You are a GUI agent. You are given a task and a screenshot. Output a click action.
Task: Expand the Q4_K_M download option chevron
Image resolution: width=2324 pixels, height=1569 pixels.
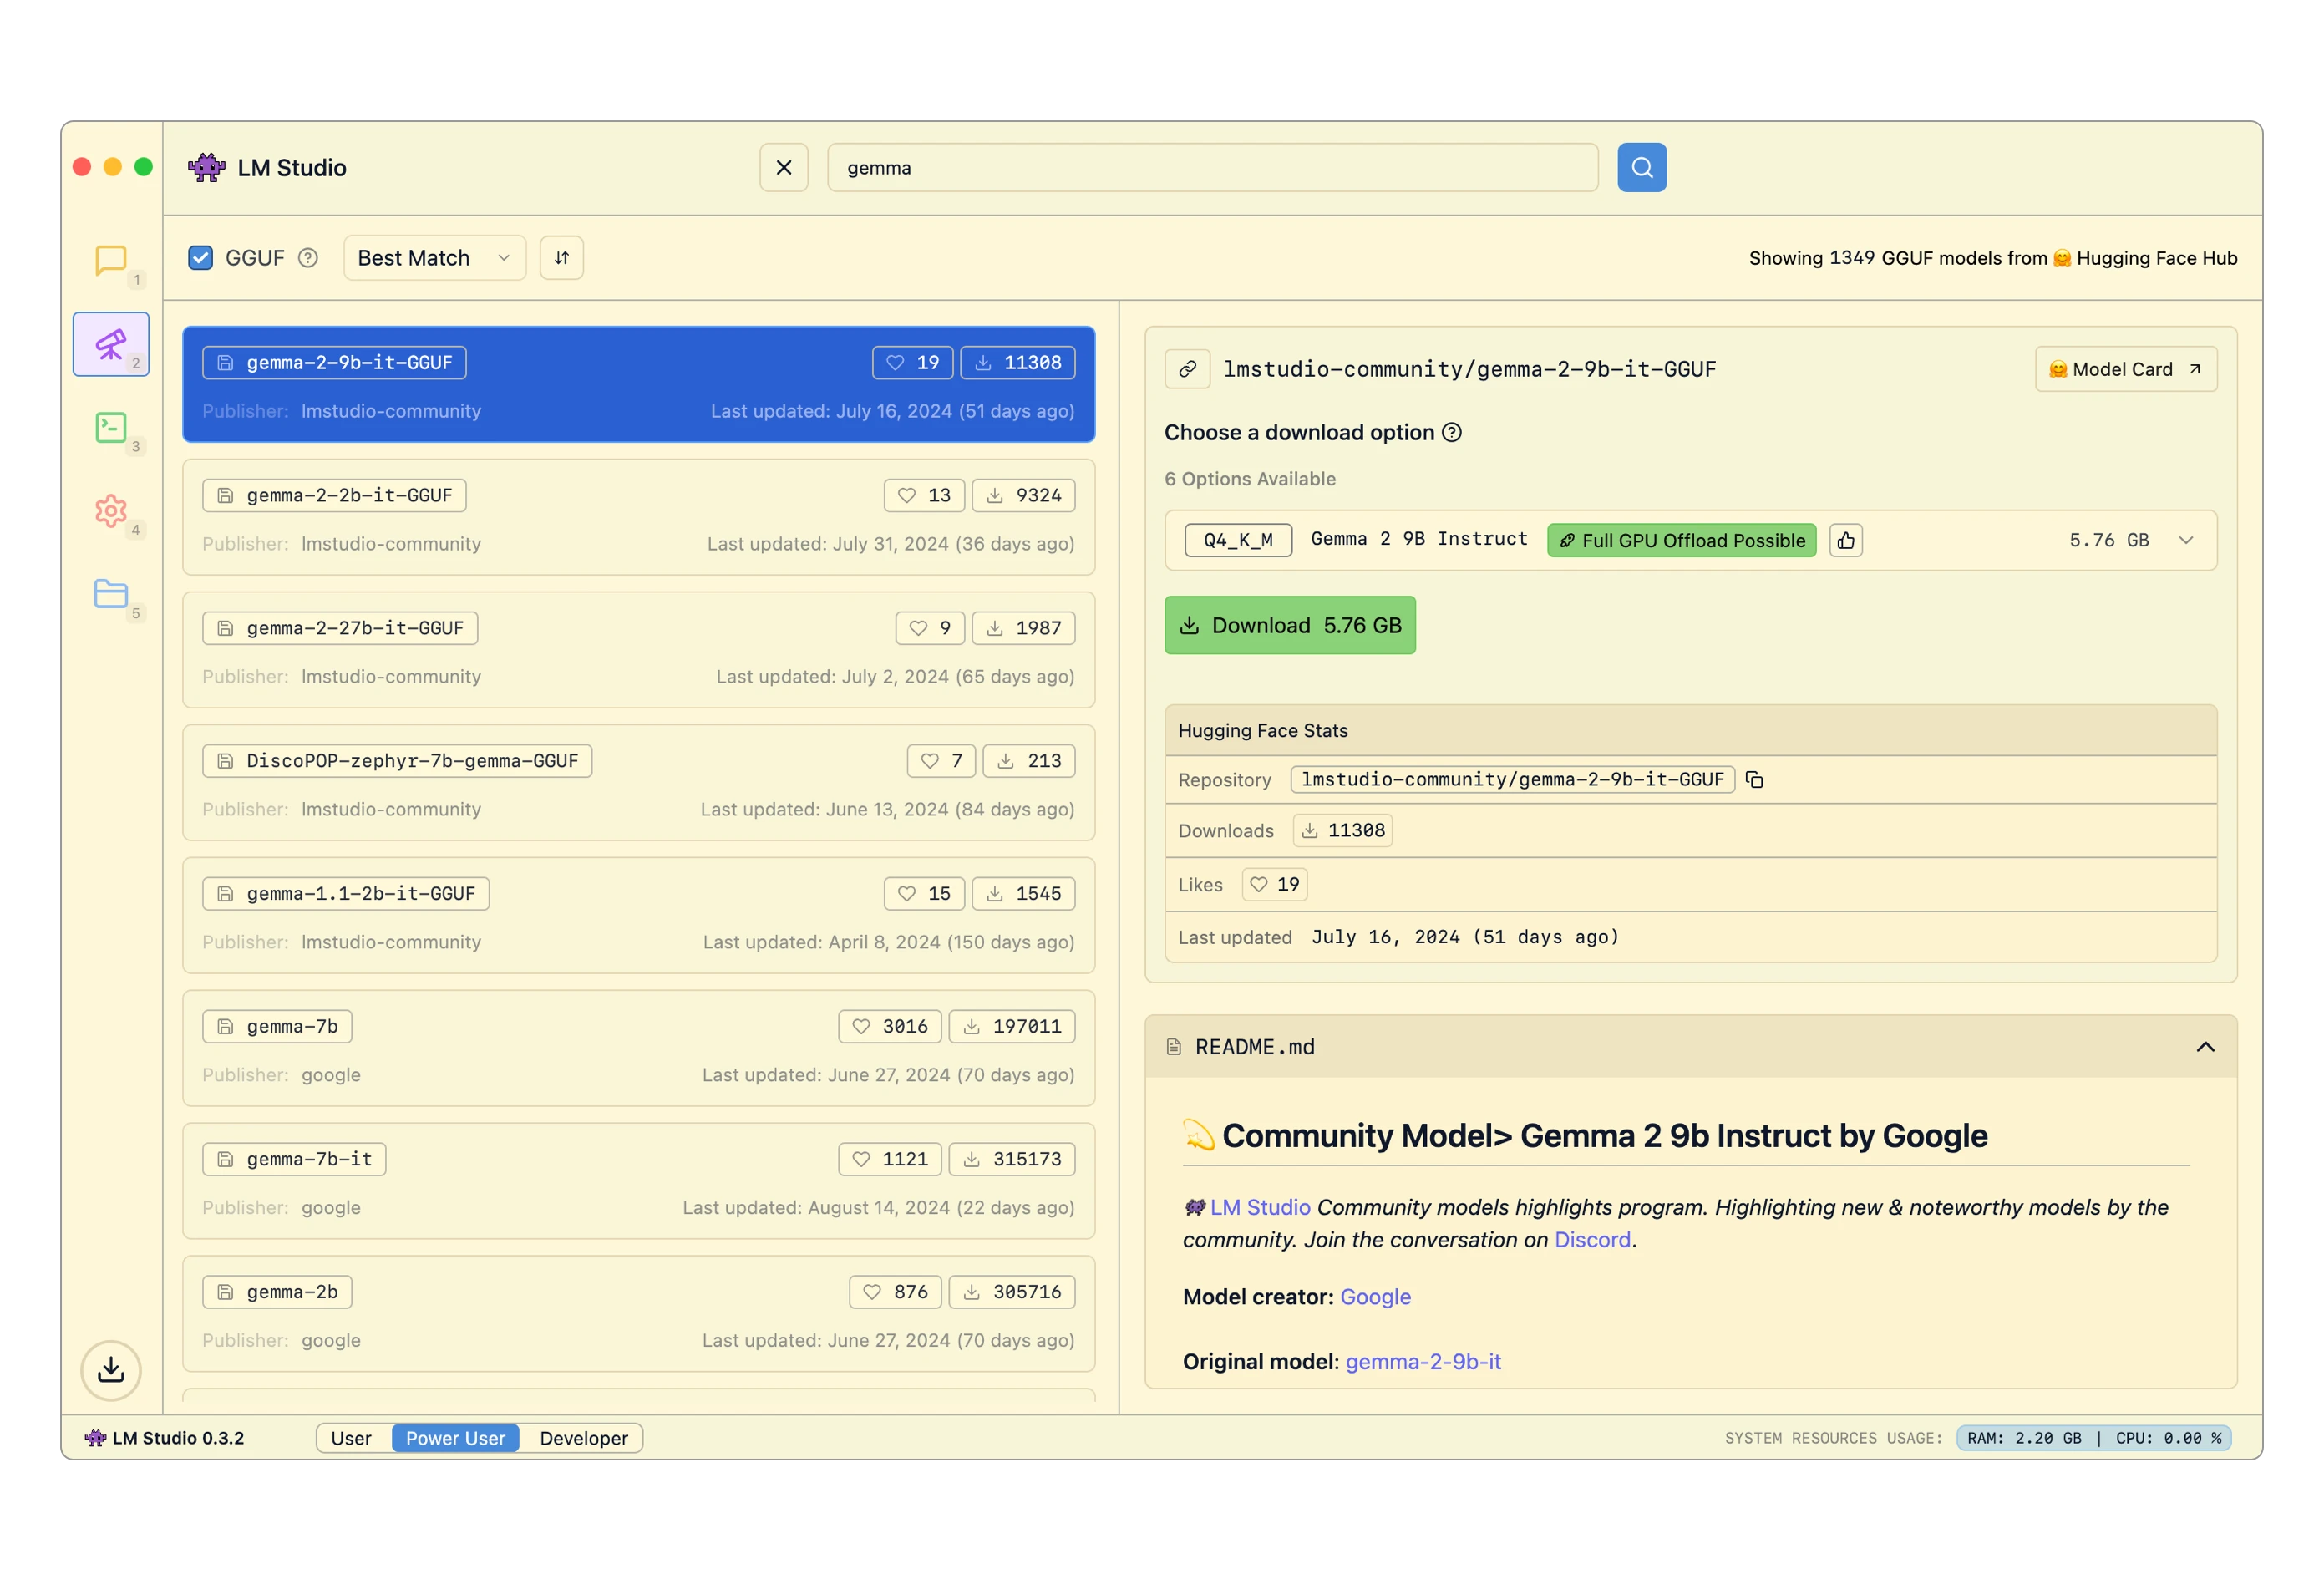[x=2185, y=540]
